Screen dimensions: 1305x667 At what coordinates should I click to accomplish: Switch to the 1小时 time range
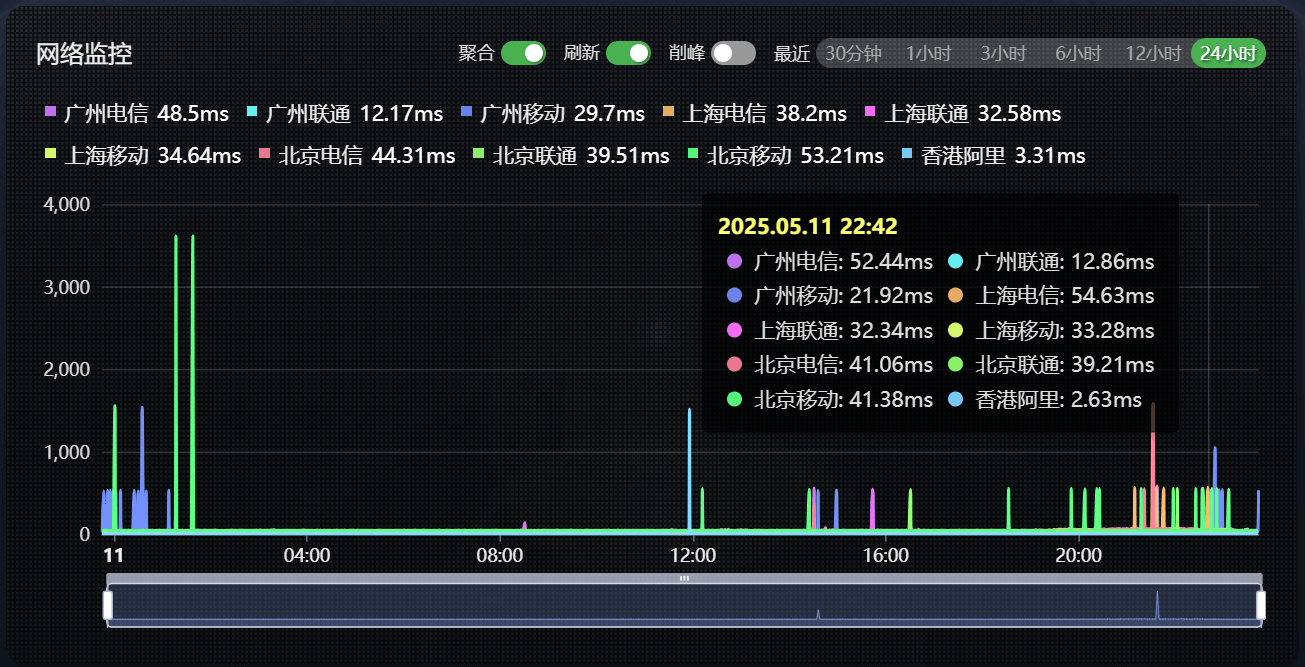[x=928, y=53]
